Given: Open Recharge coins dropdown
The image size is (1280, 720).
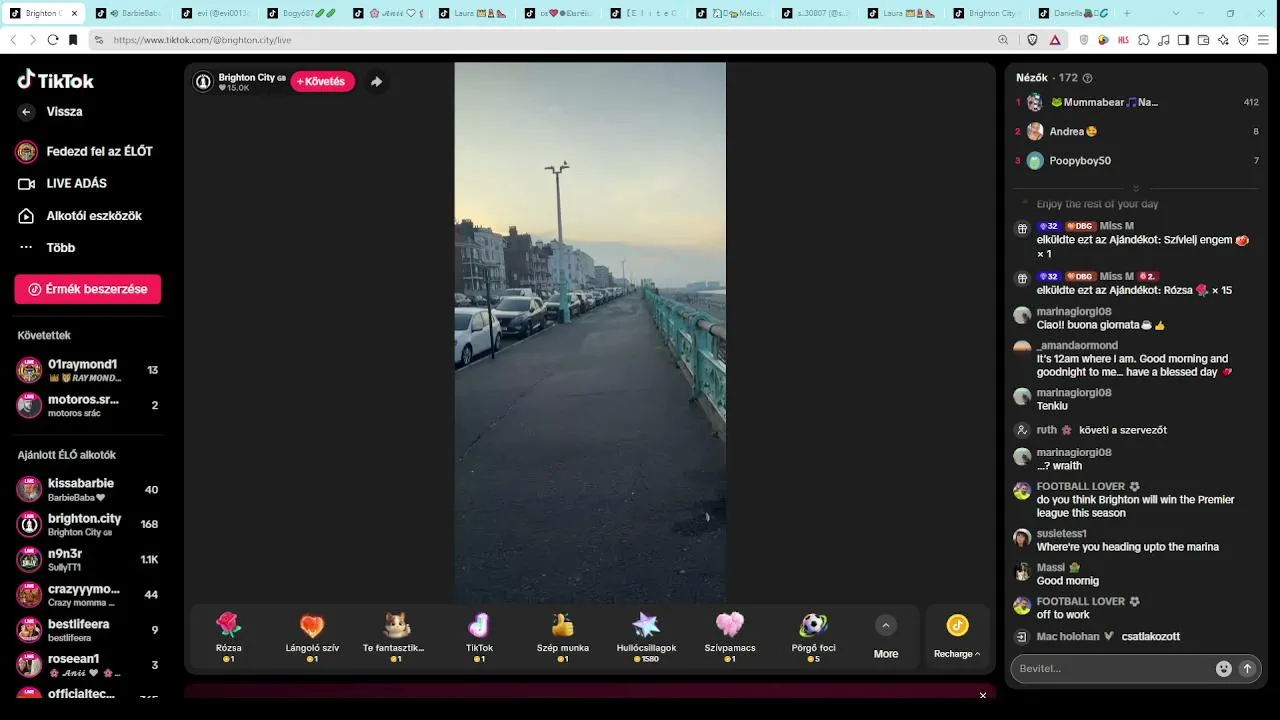Looking at the screenshot, I should tap(957, 637).
